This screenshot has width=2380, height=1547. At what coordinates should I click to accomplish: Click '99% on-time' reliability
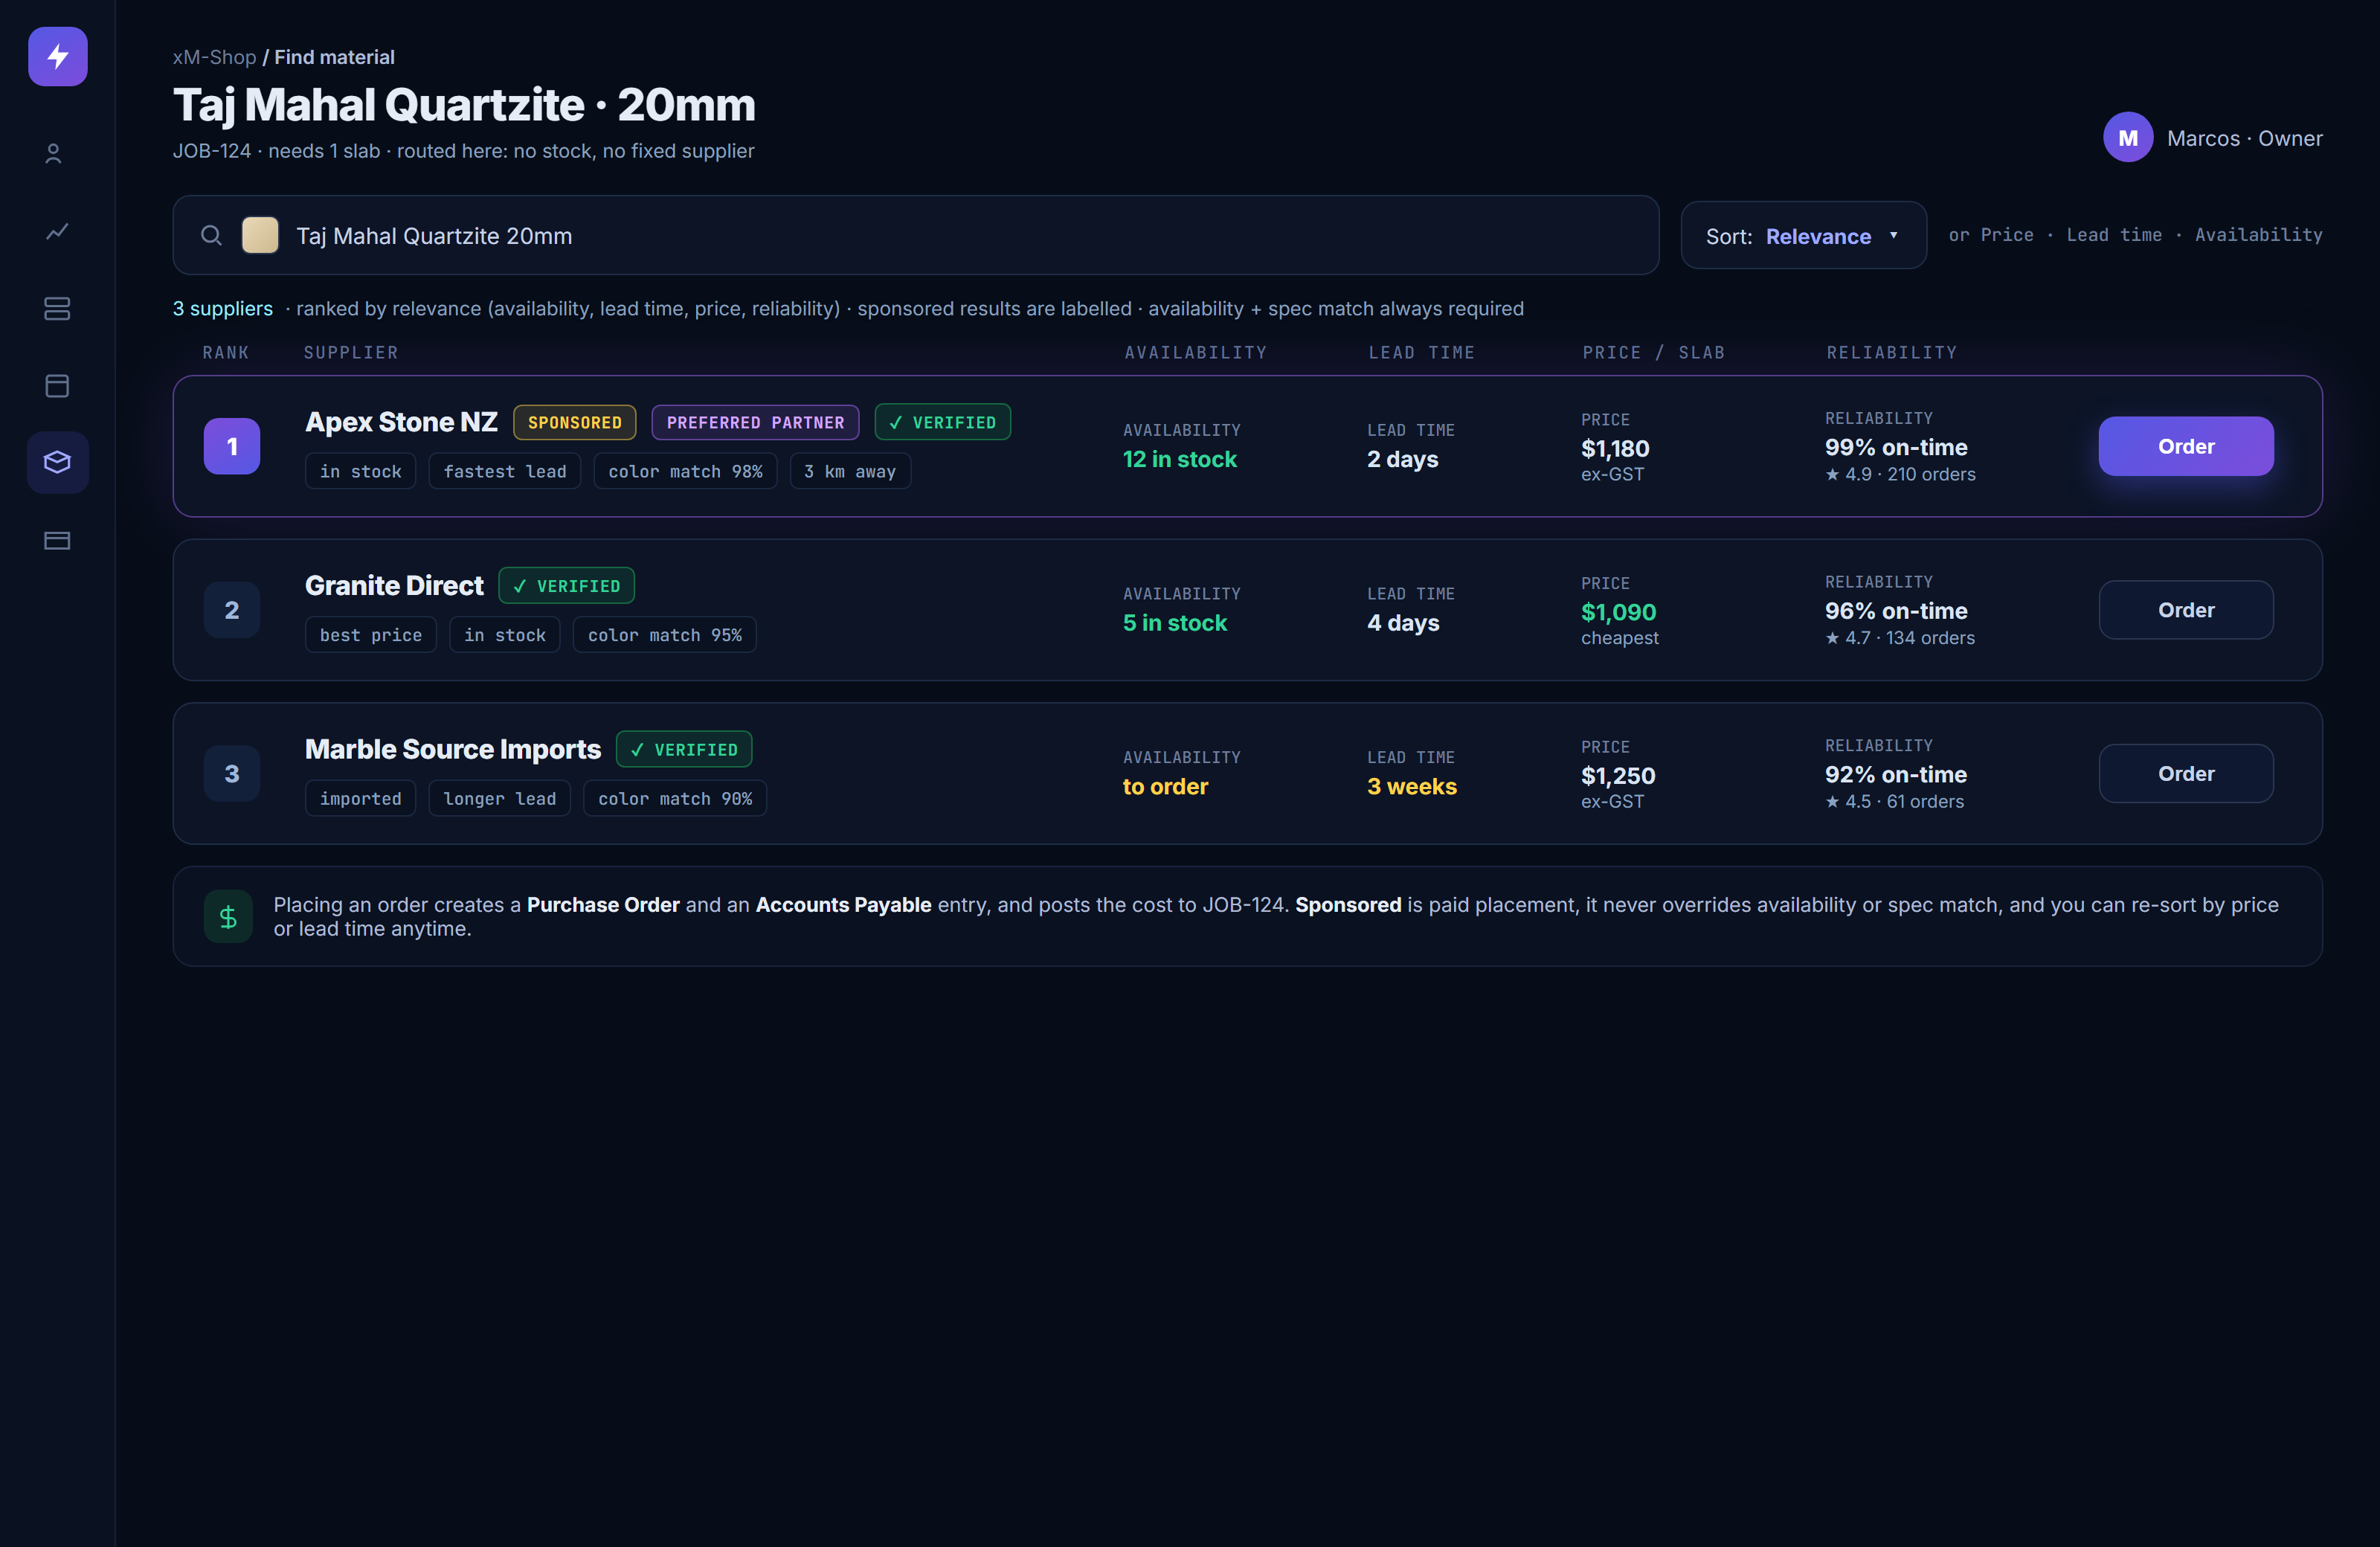(x=1896, y=447)
